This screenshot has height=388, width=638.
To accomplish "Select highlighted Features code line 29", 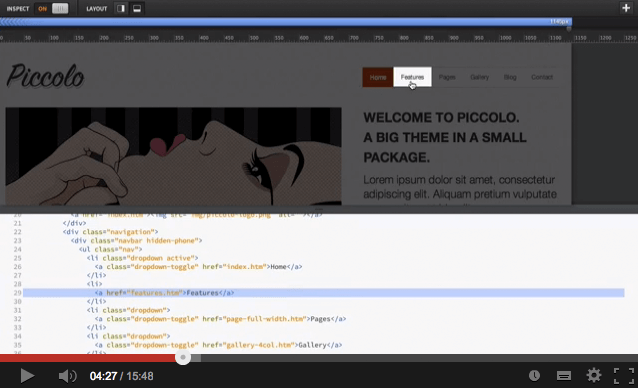I will [x=323, y=293].
